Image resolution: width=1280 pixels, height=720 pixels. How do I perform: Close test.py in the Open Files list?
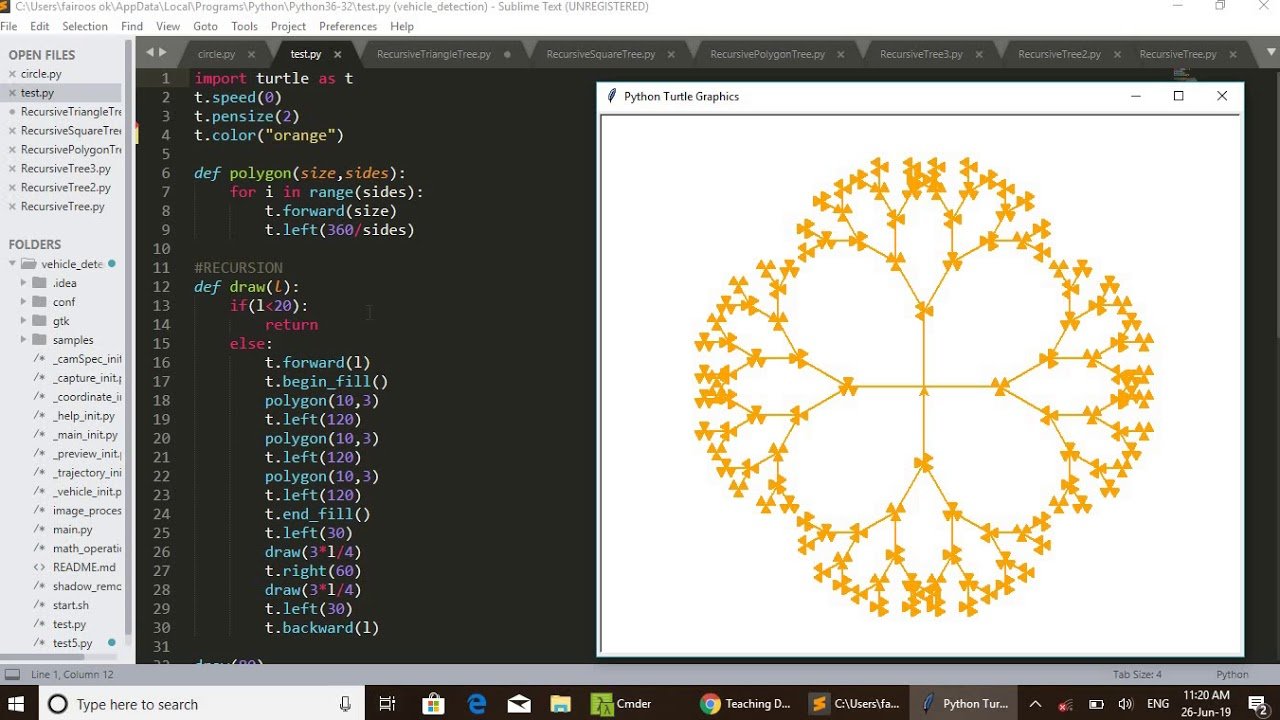[12, 93]
